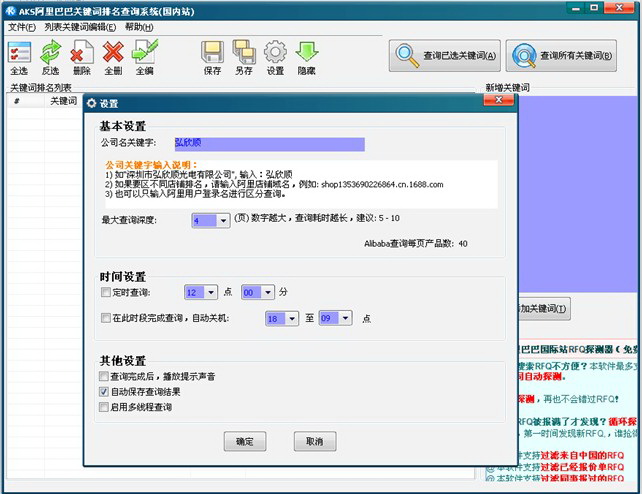Click the 过滤来自中国的RFQ ad link
The image size is (642, 494).
point(582,455)
